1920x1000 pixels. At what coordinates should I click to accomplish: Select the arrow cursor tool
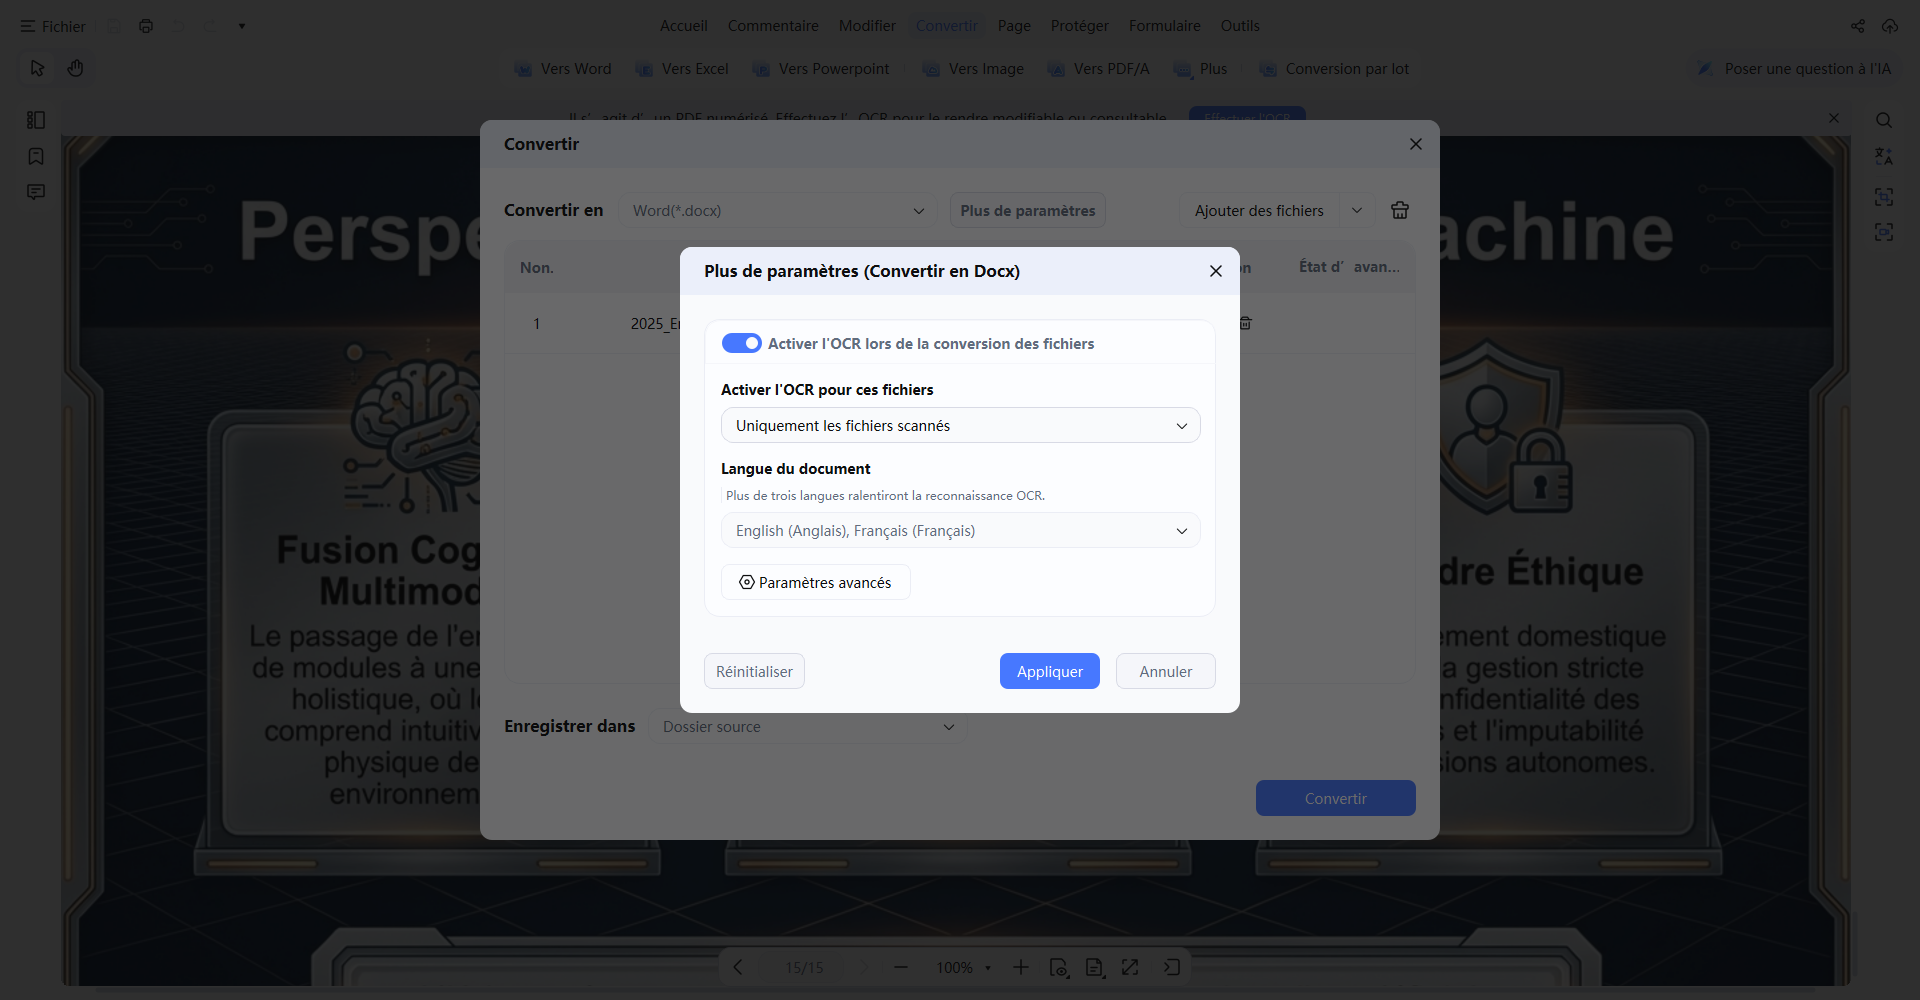click(x=37, y=68)
